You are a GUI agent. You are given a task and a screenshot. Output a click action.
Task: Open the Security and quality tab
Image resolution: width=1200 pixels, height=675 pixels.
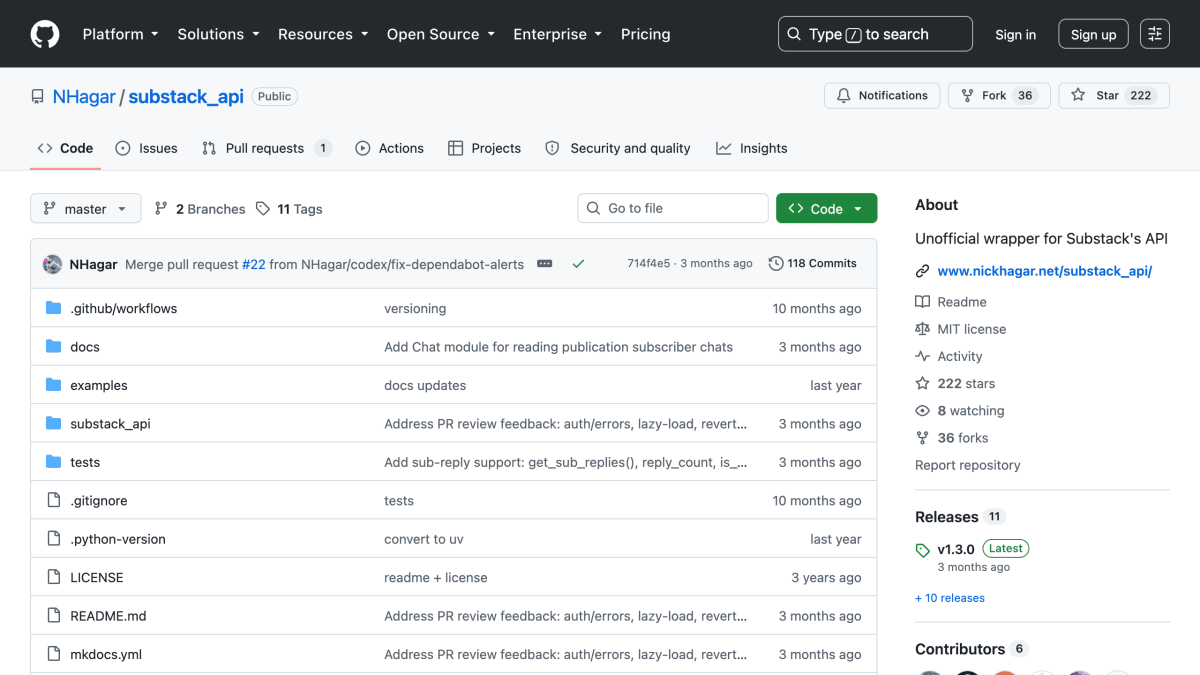click(618, 148)
